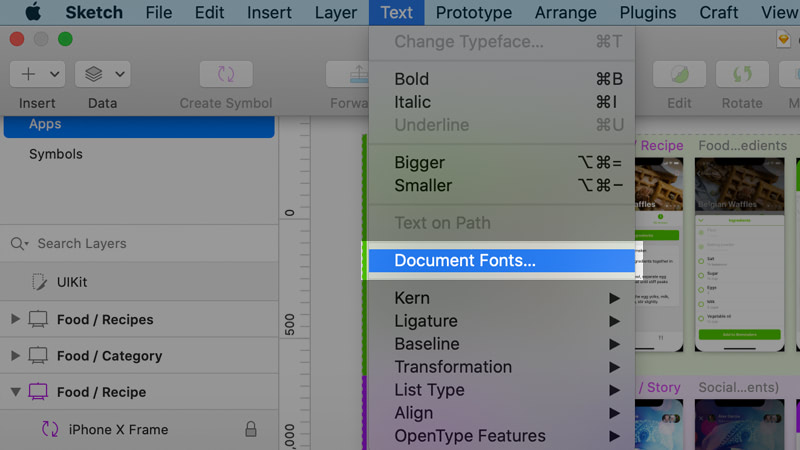
Task: Click the Edit toolbar icon
Action: point(680,74)
